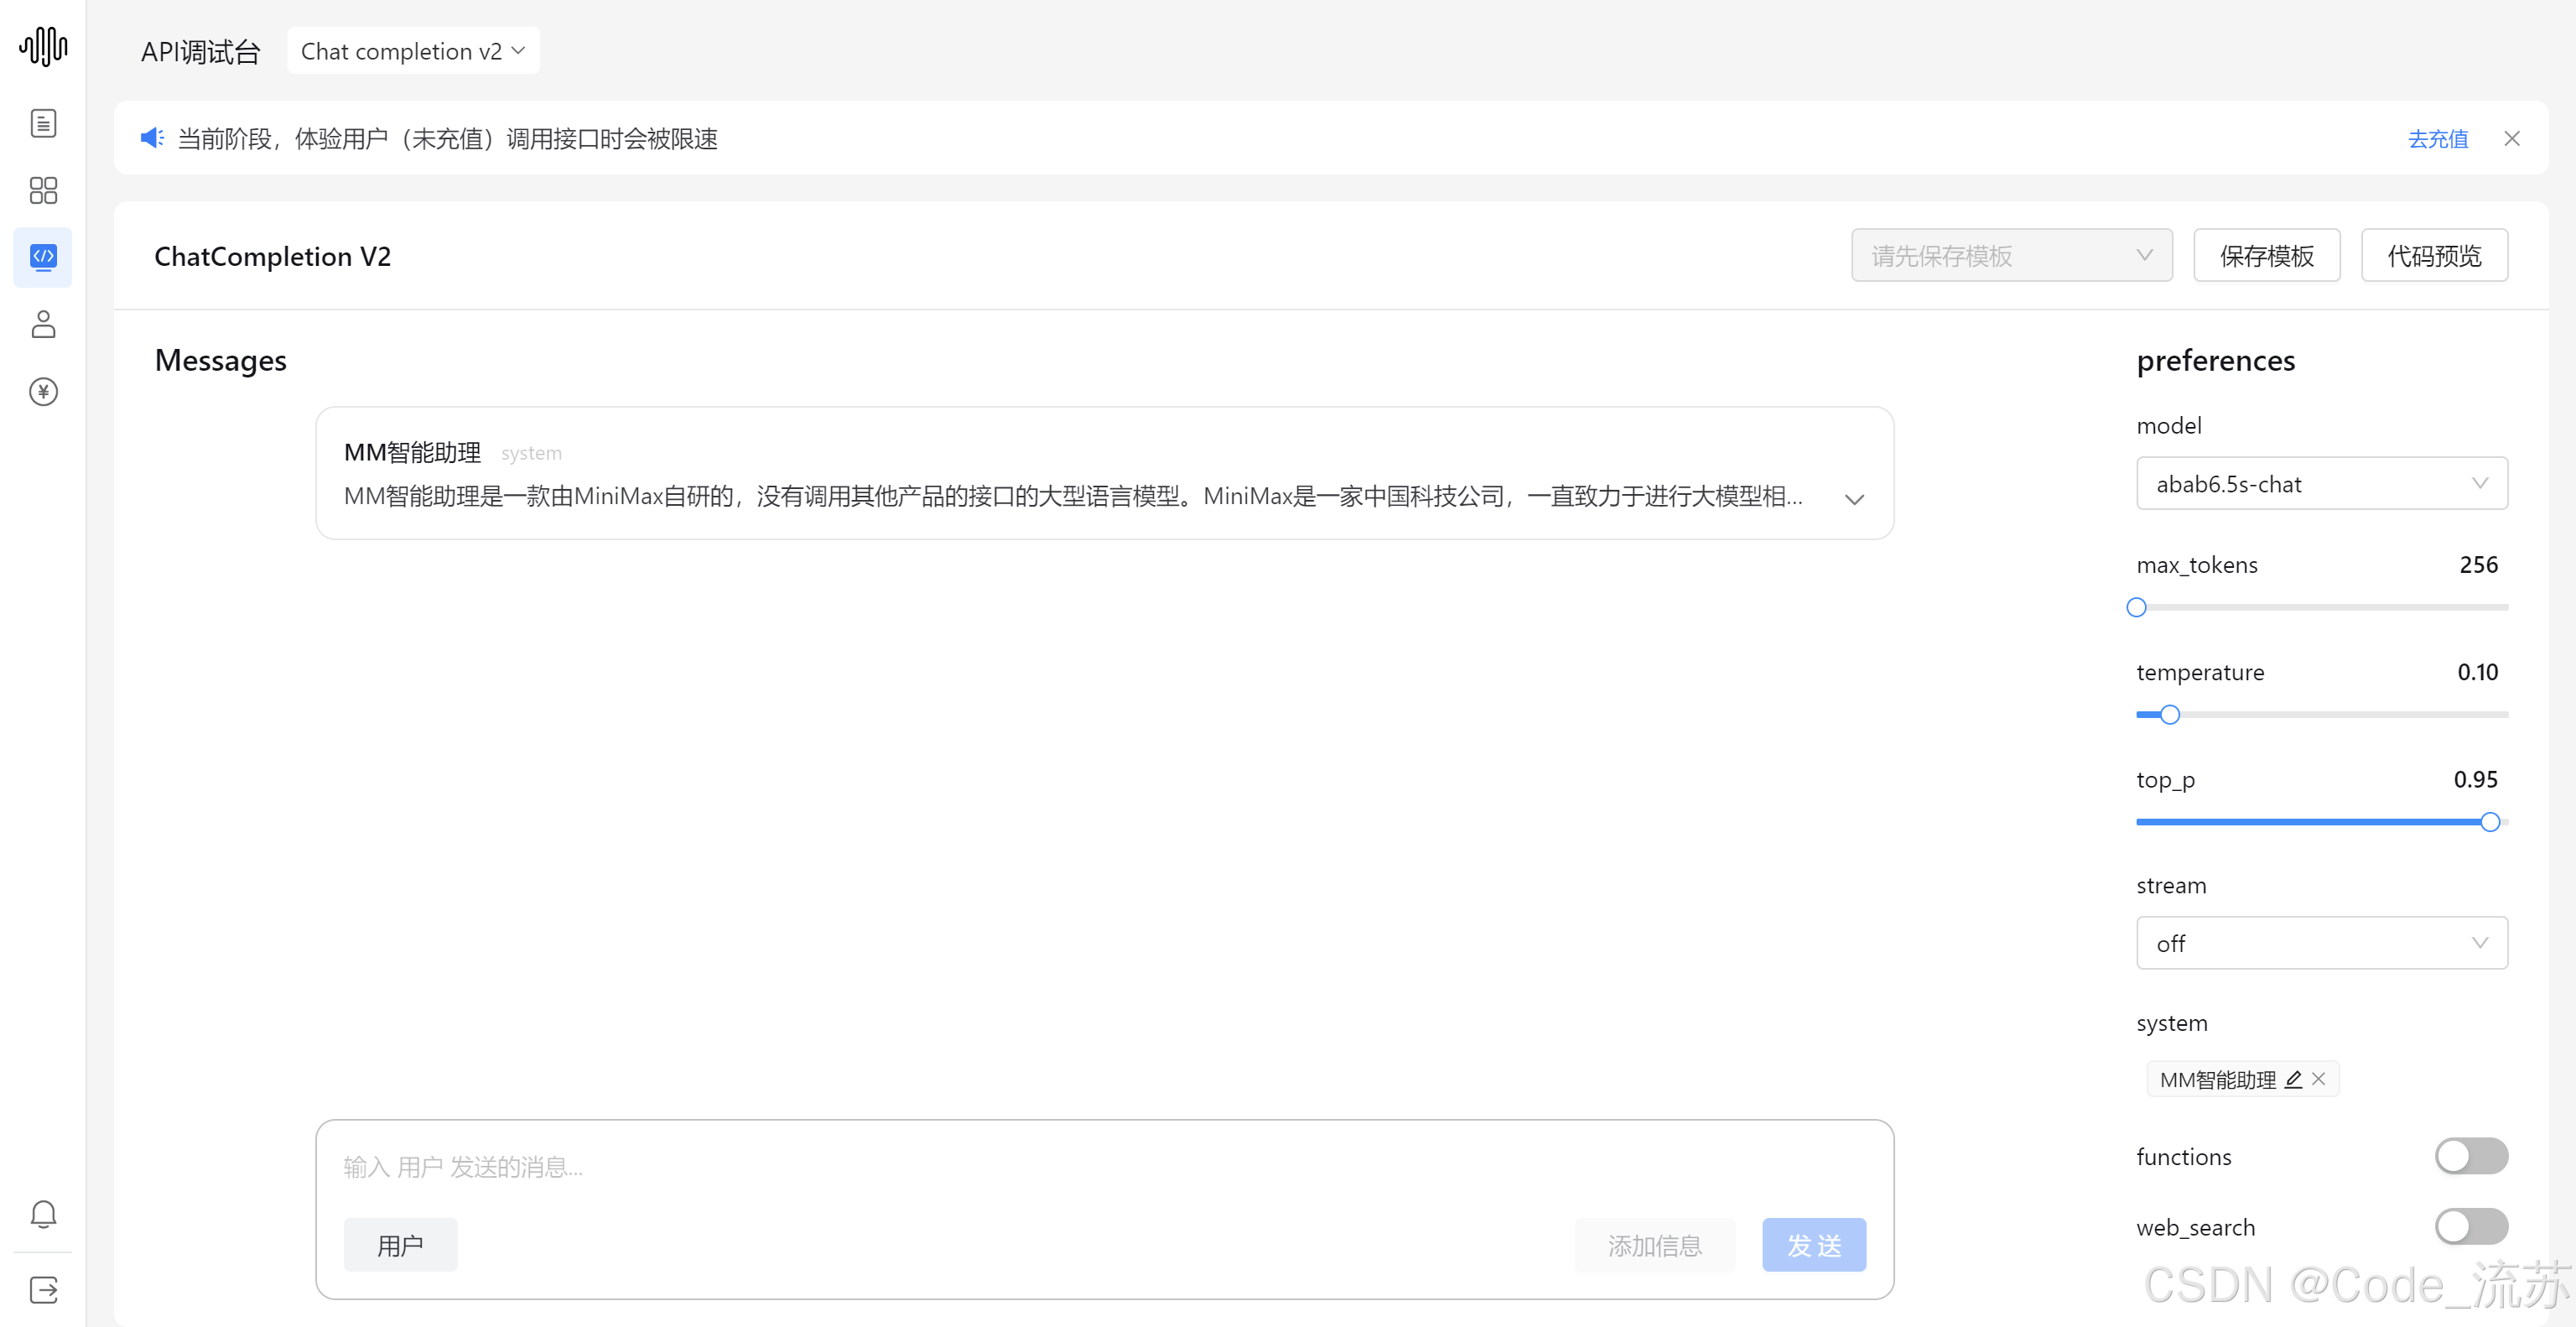
Task: Click the temperature slider handle
Action: click(2169, 715)
